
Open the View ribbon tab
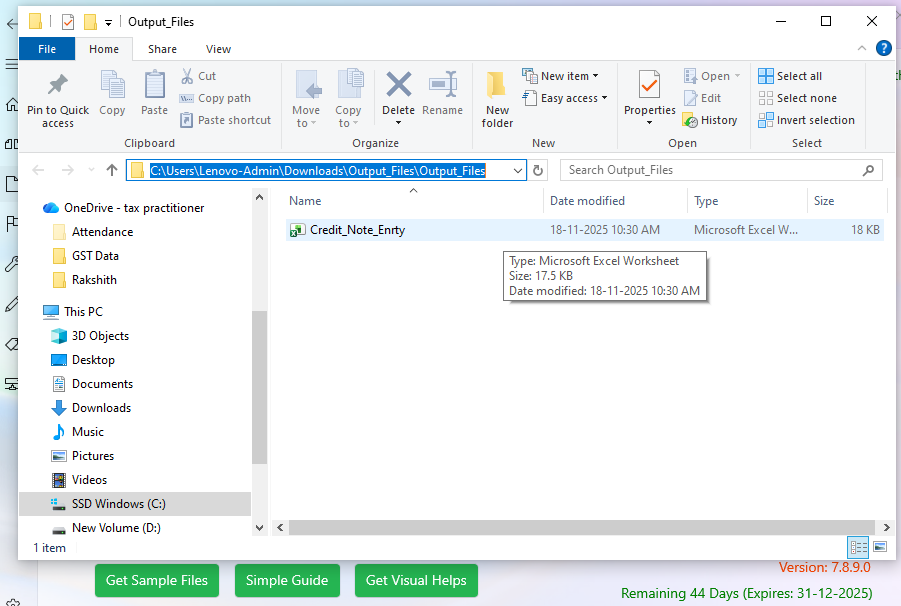[218, 49]
